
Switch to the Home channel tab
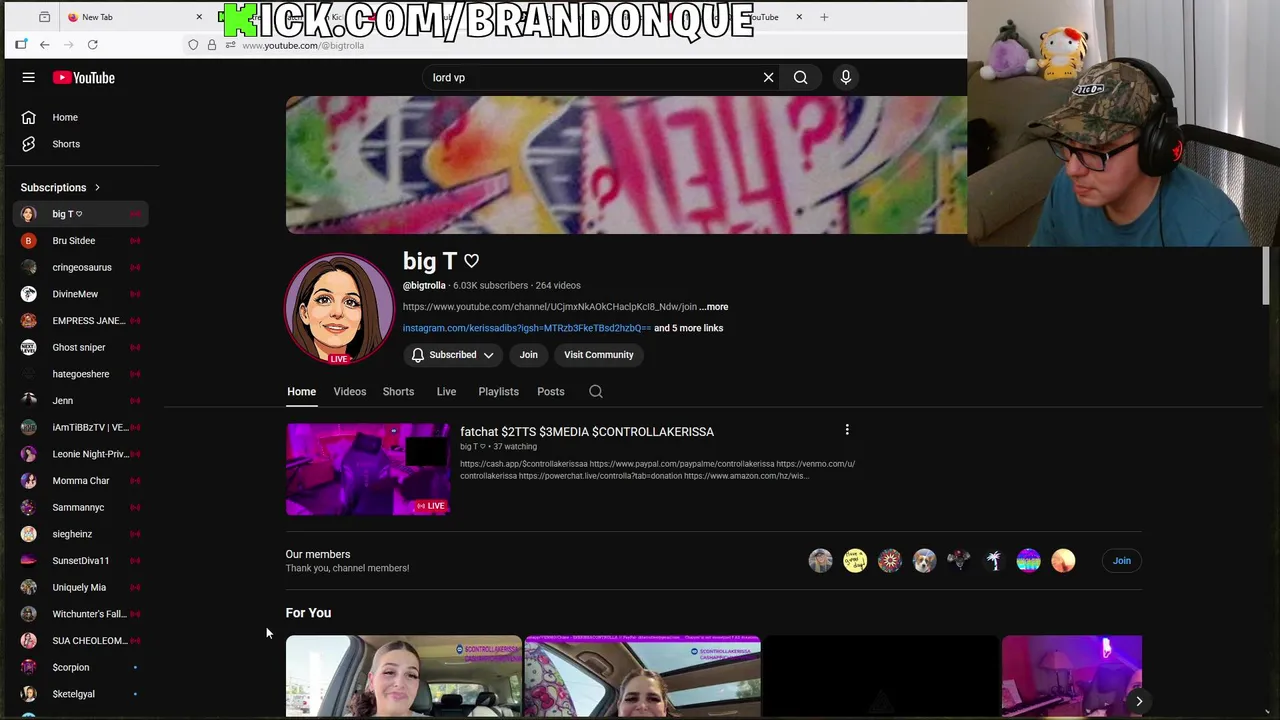click(x=301, y=392)
